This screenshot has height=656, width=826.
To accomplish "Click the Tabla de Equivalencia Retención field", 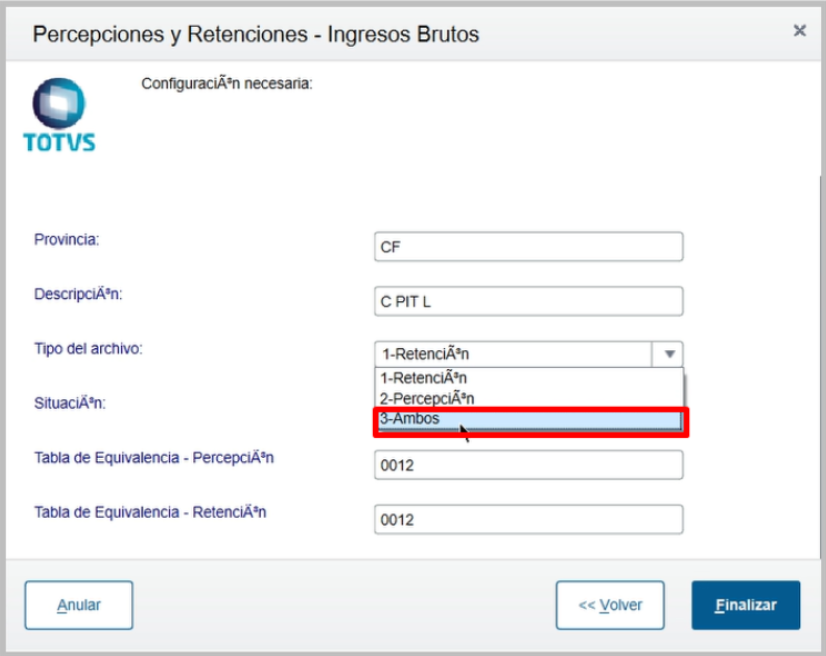I will click(x=528, y=519).
